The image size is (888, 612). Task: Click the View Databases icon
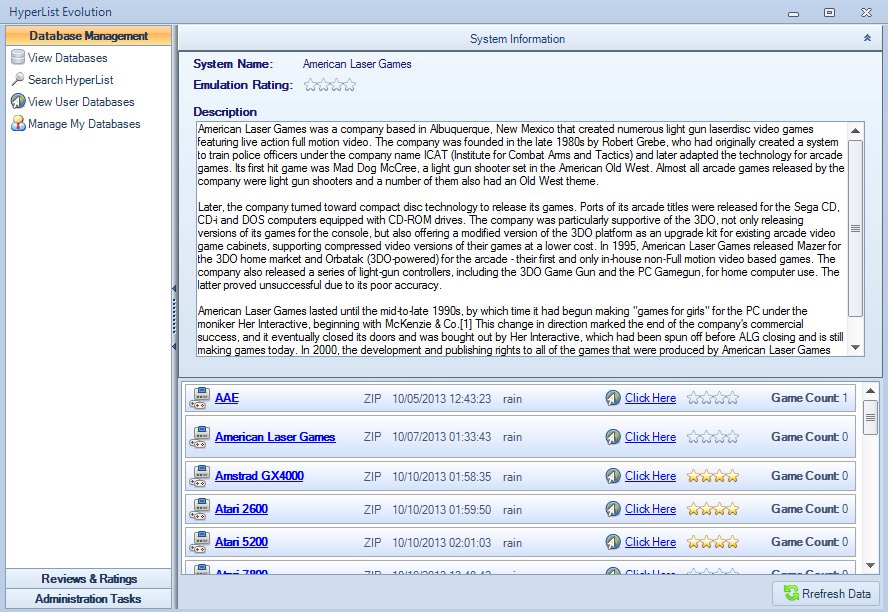tap(17, 58)
